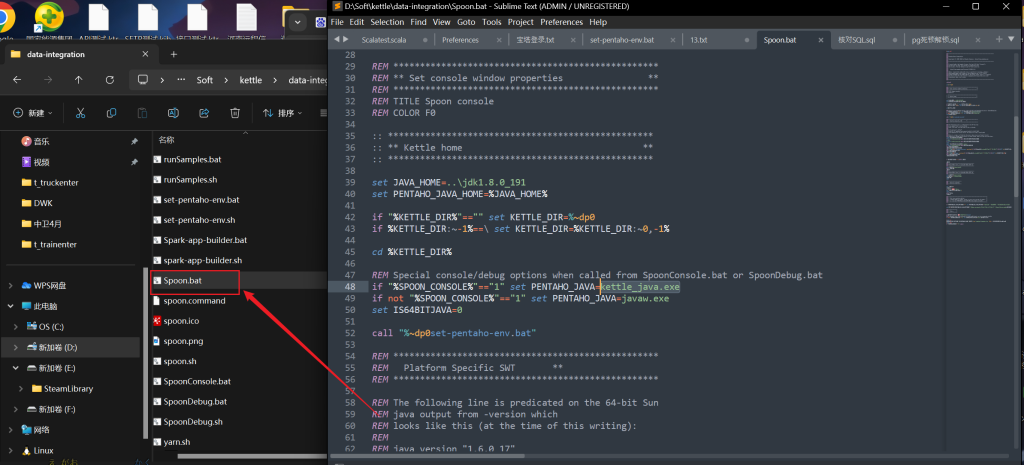Open the Goto menu in Sublime Text
Image resolution: width=1024 pixels, height=465 pixels.
[468, 22]
